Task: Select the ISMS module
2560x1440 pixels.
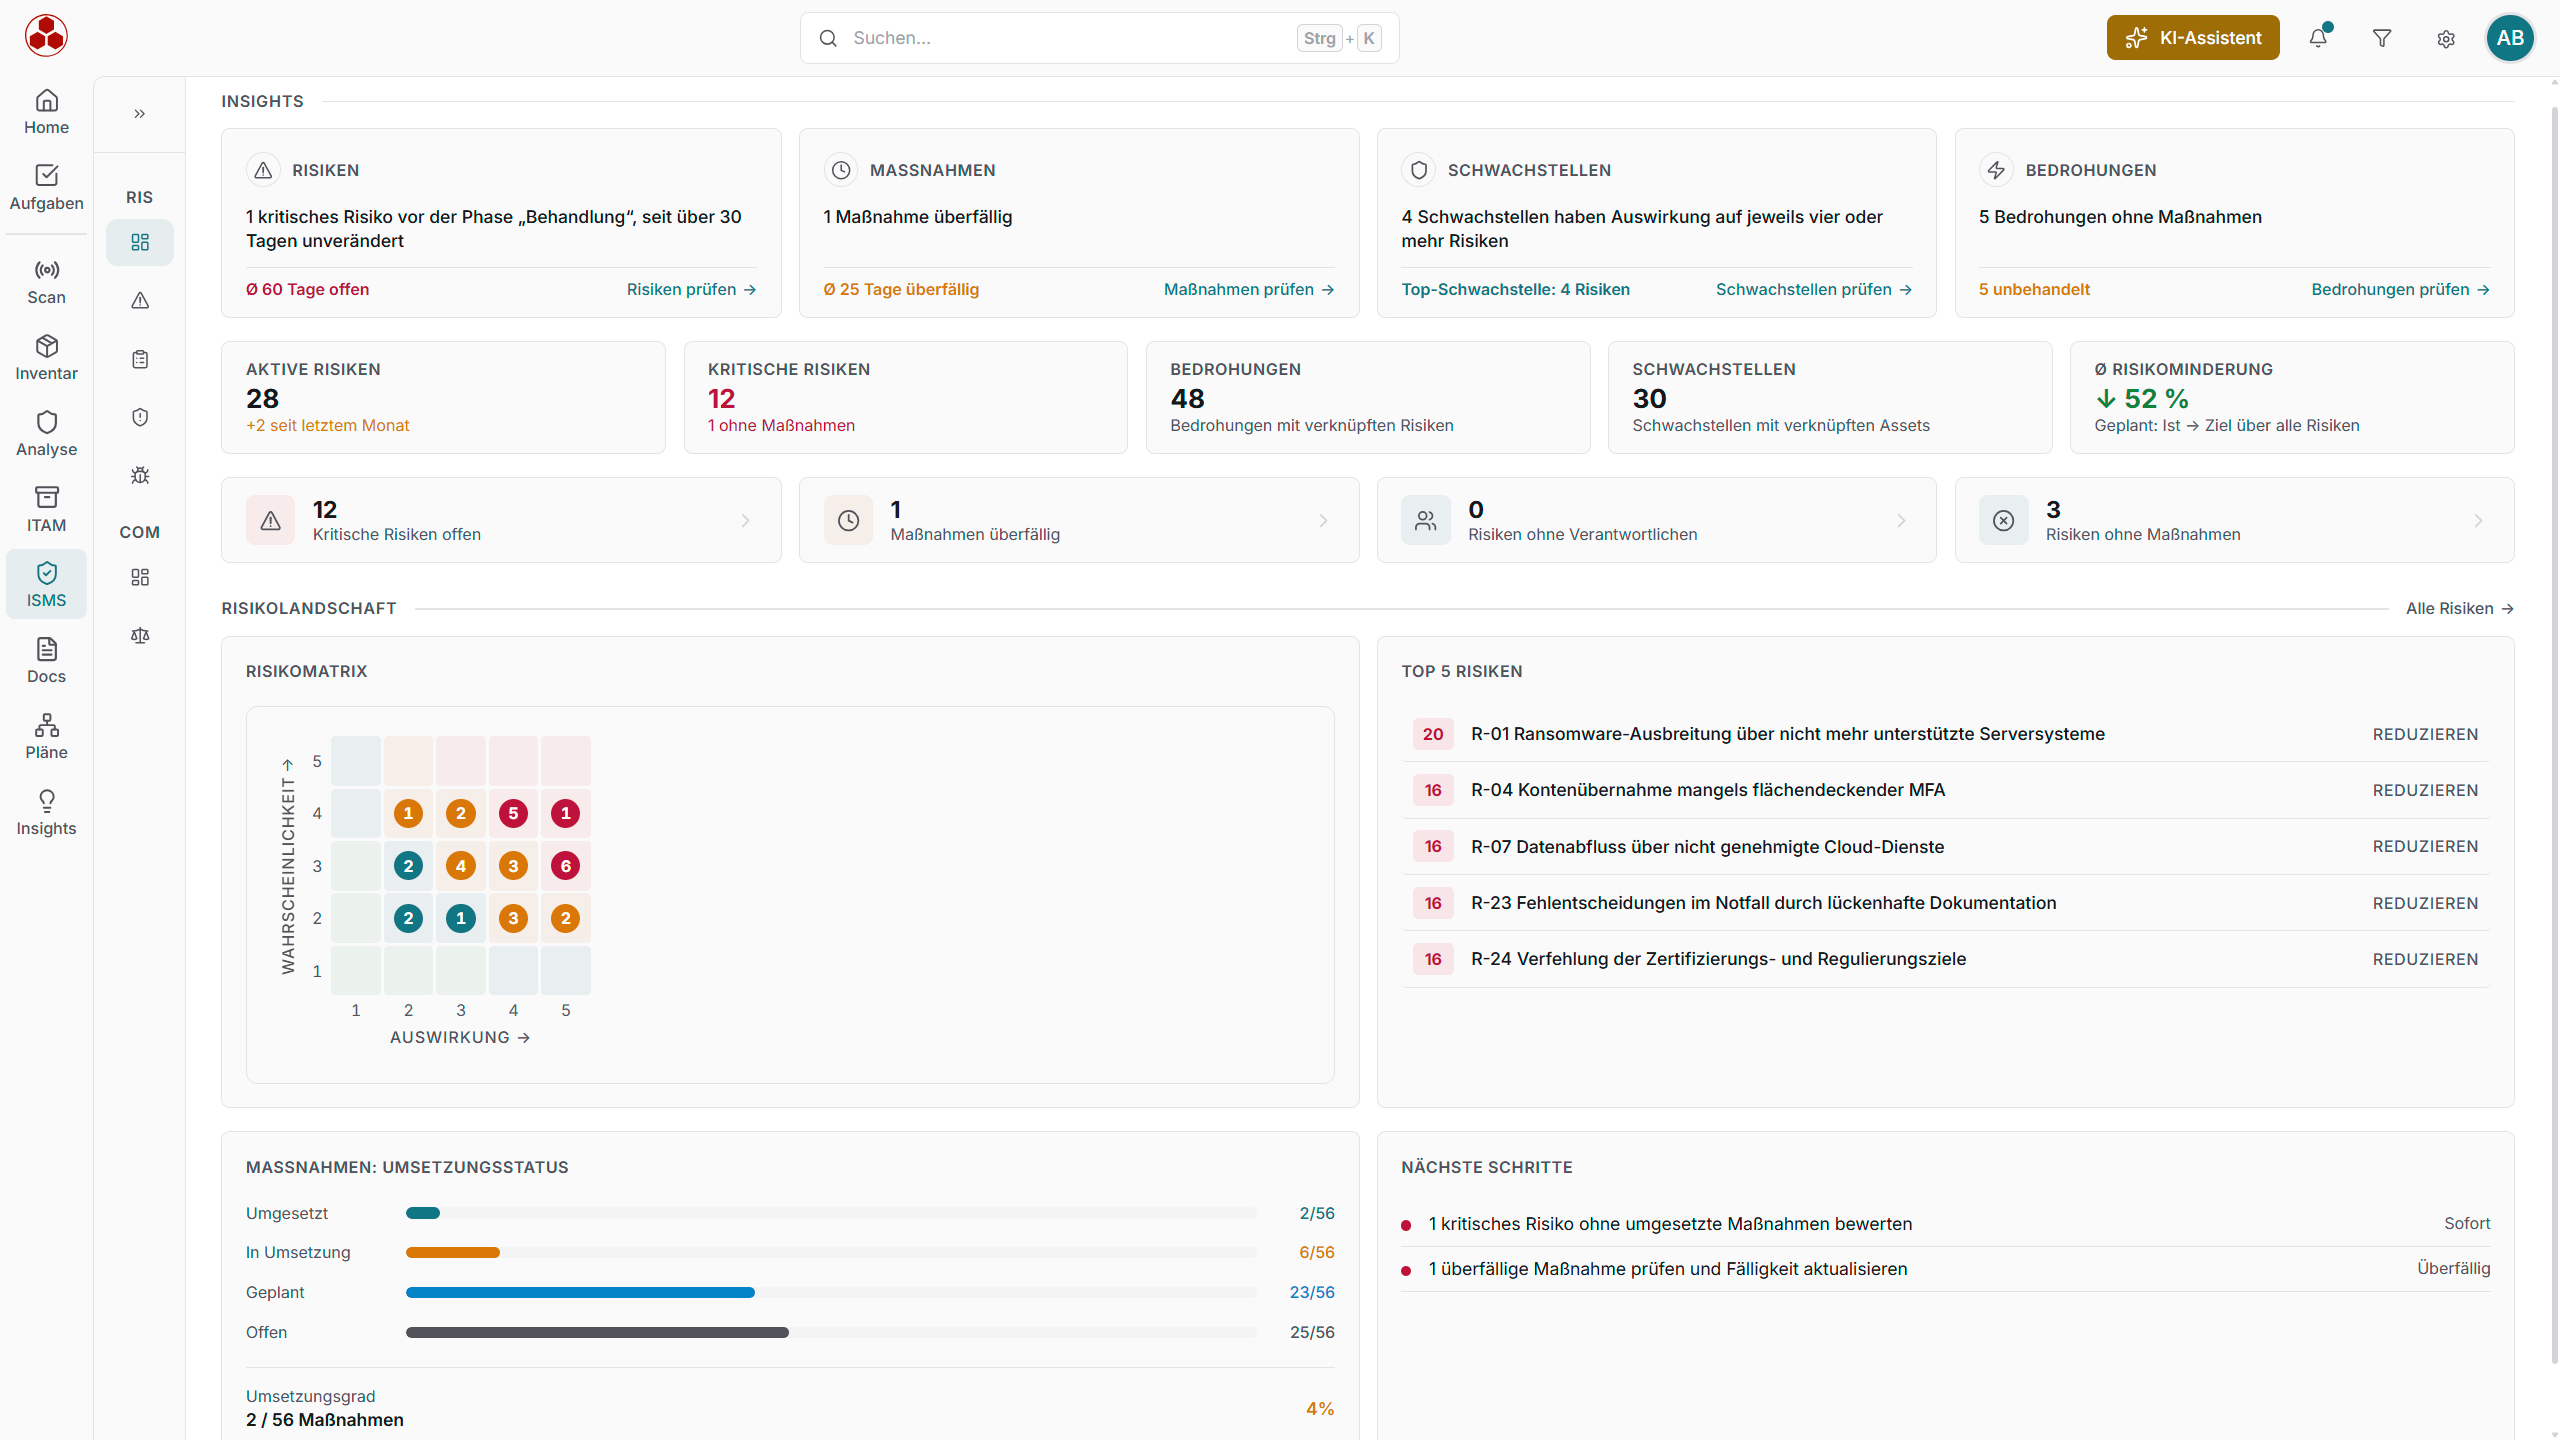Action: coord(46,585)
